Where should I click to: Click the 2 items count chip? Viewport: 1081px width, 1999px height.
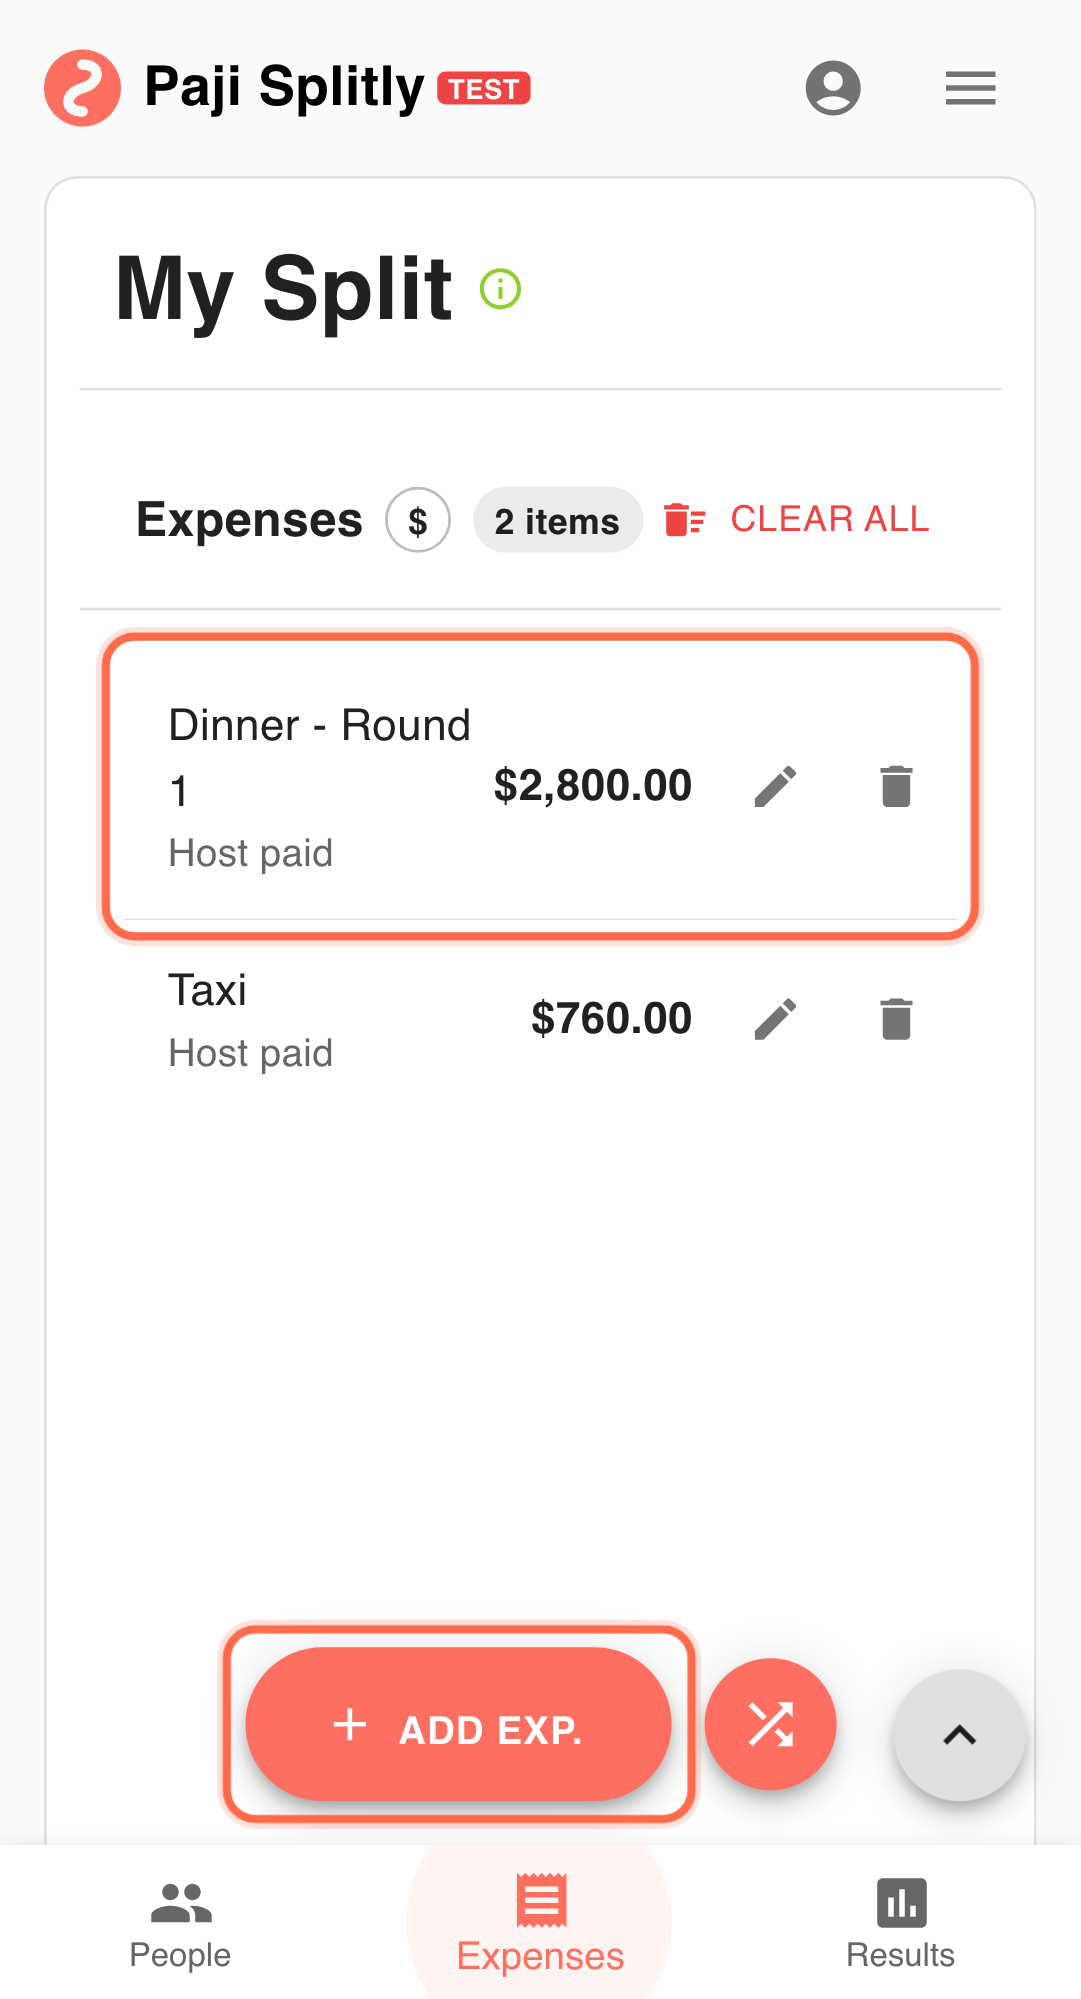coord(557,520)
